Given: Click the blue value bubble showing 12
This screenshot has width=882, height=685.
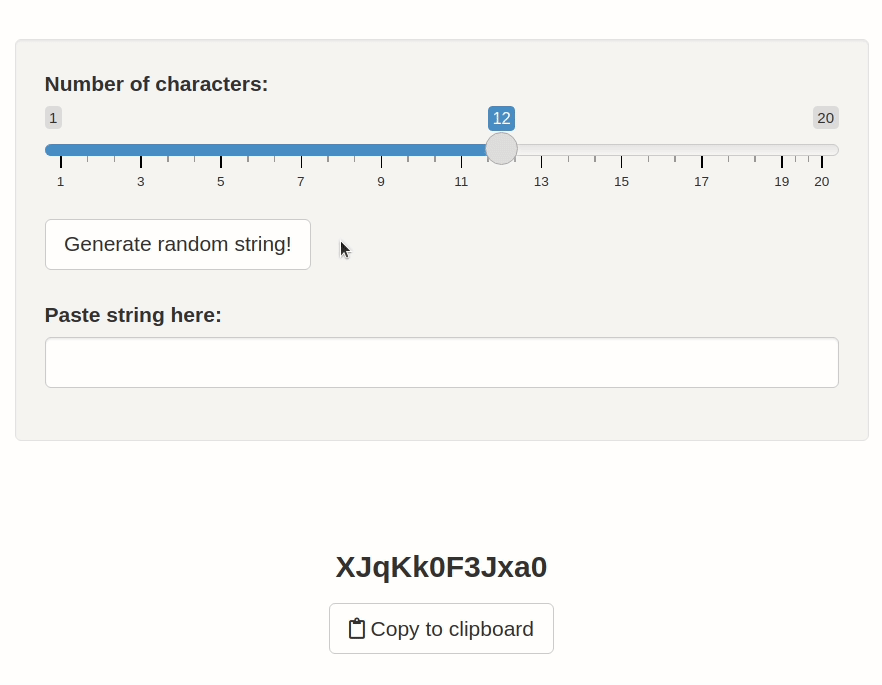Looking at the screenshot, I should [x=501, y=118].
